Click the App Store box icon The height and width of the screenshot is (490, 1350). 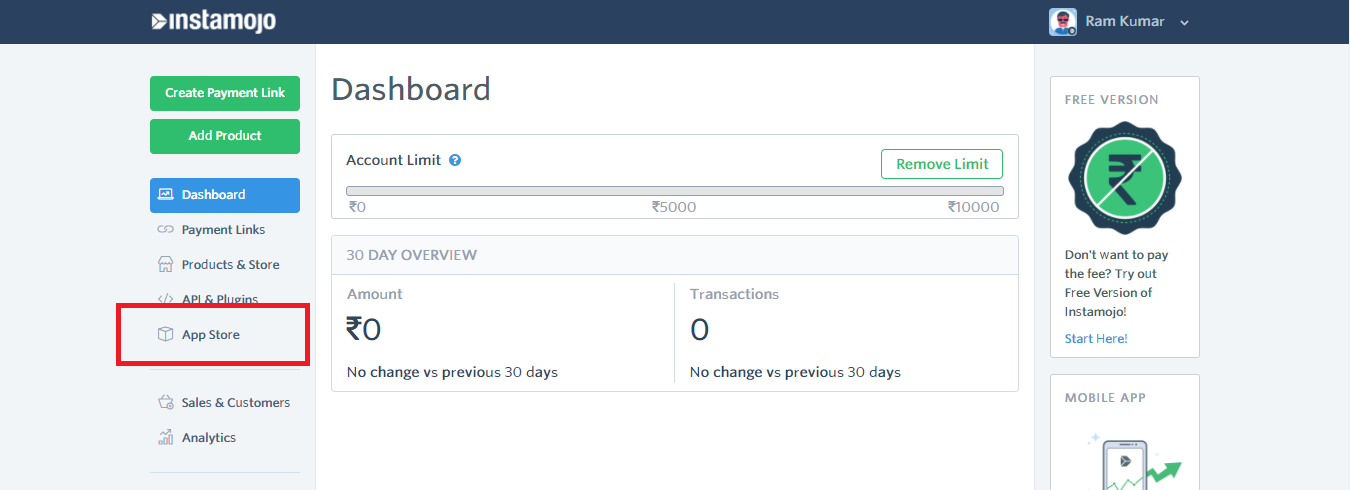166,335
